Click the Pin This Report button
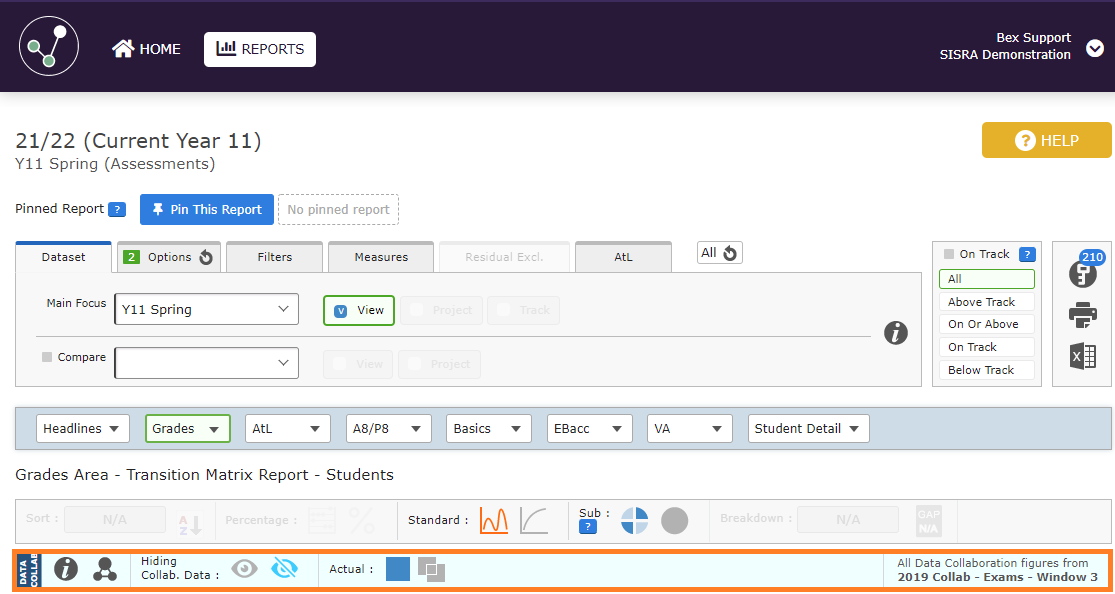This screenshot has width=1115, height=594. [x=206, y=210]
